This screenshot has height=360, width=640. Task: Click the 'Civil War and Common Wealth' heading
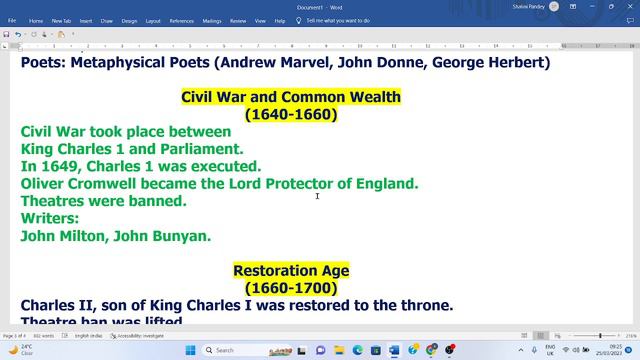291,97
